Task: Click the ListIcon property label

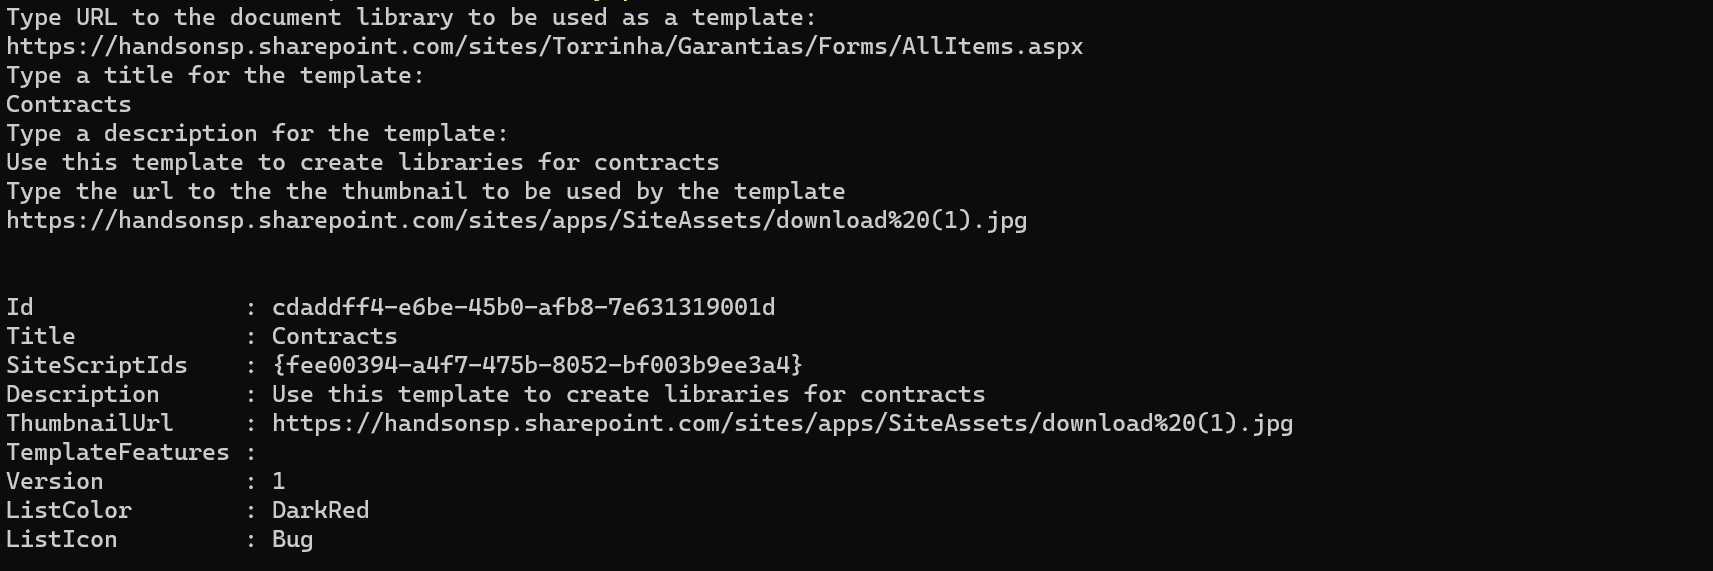Action: click(61, 539)
